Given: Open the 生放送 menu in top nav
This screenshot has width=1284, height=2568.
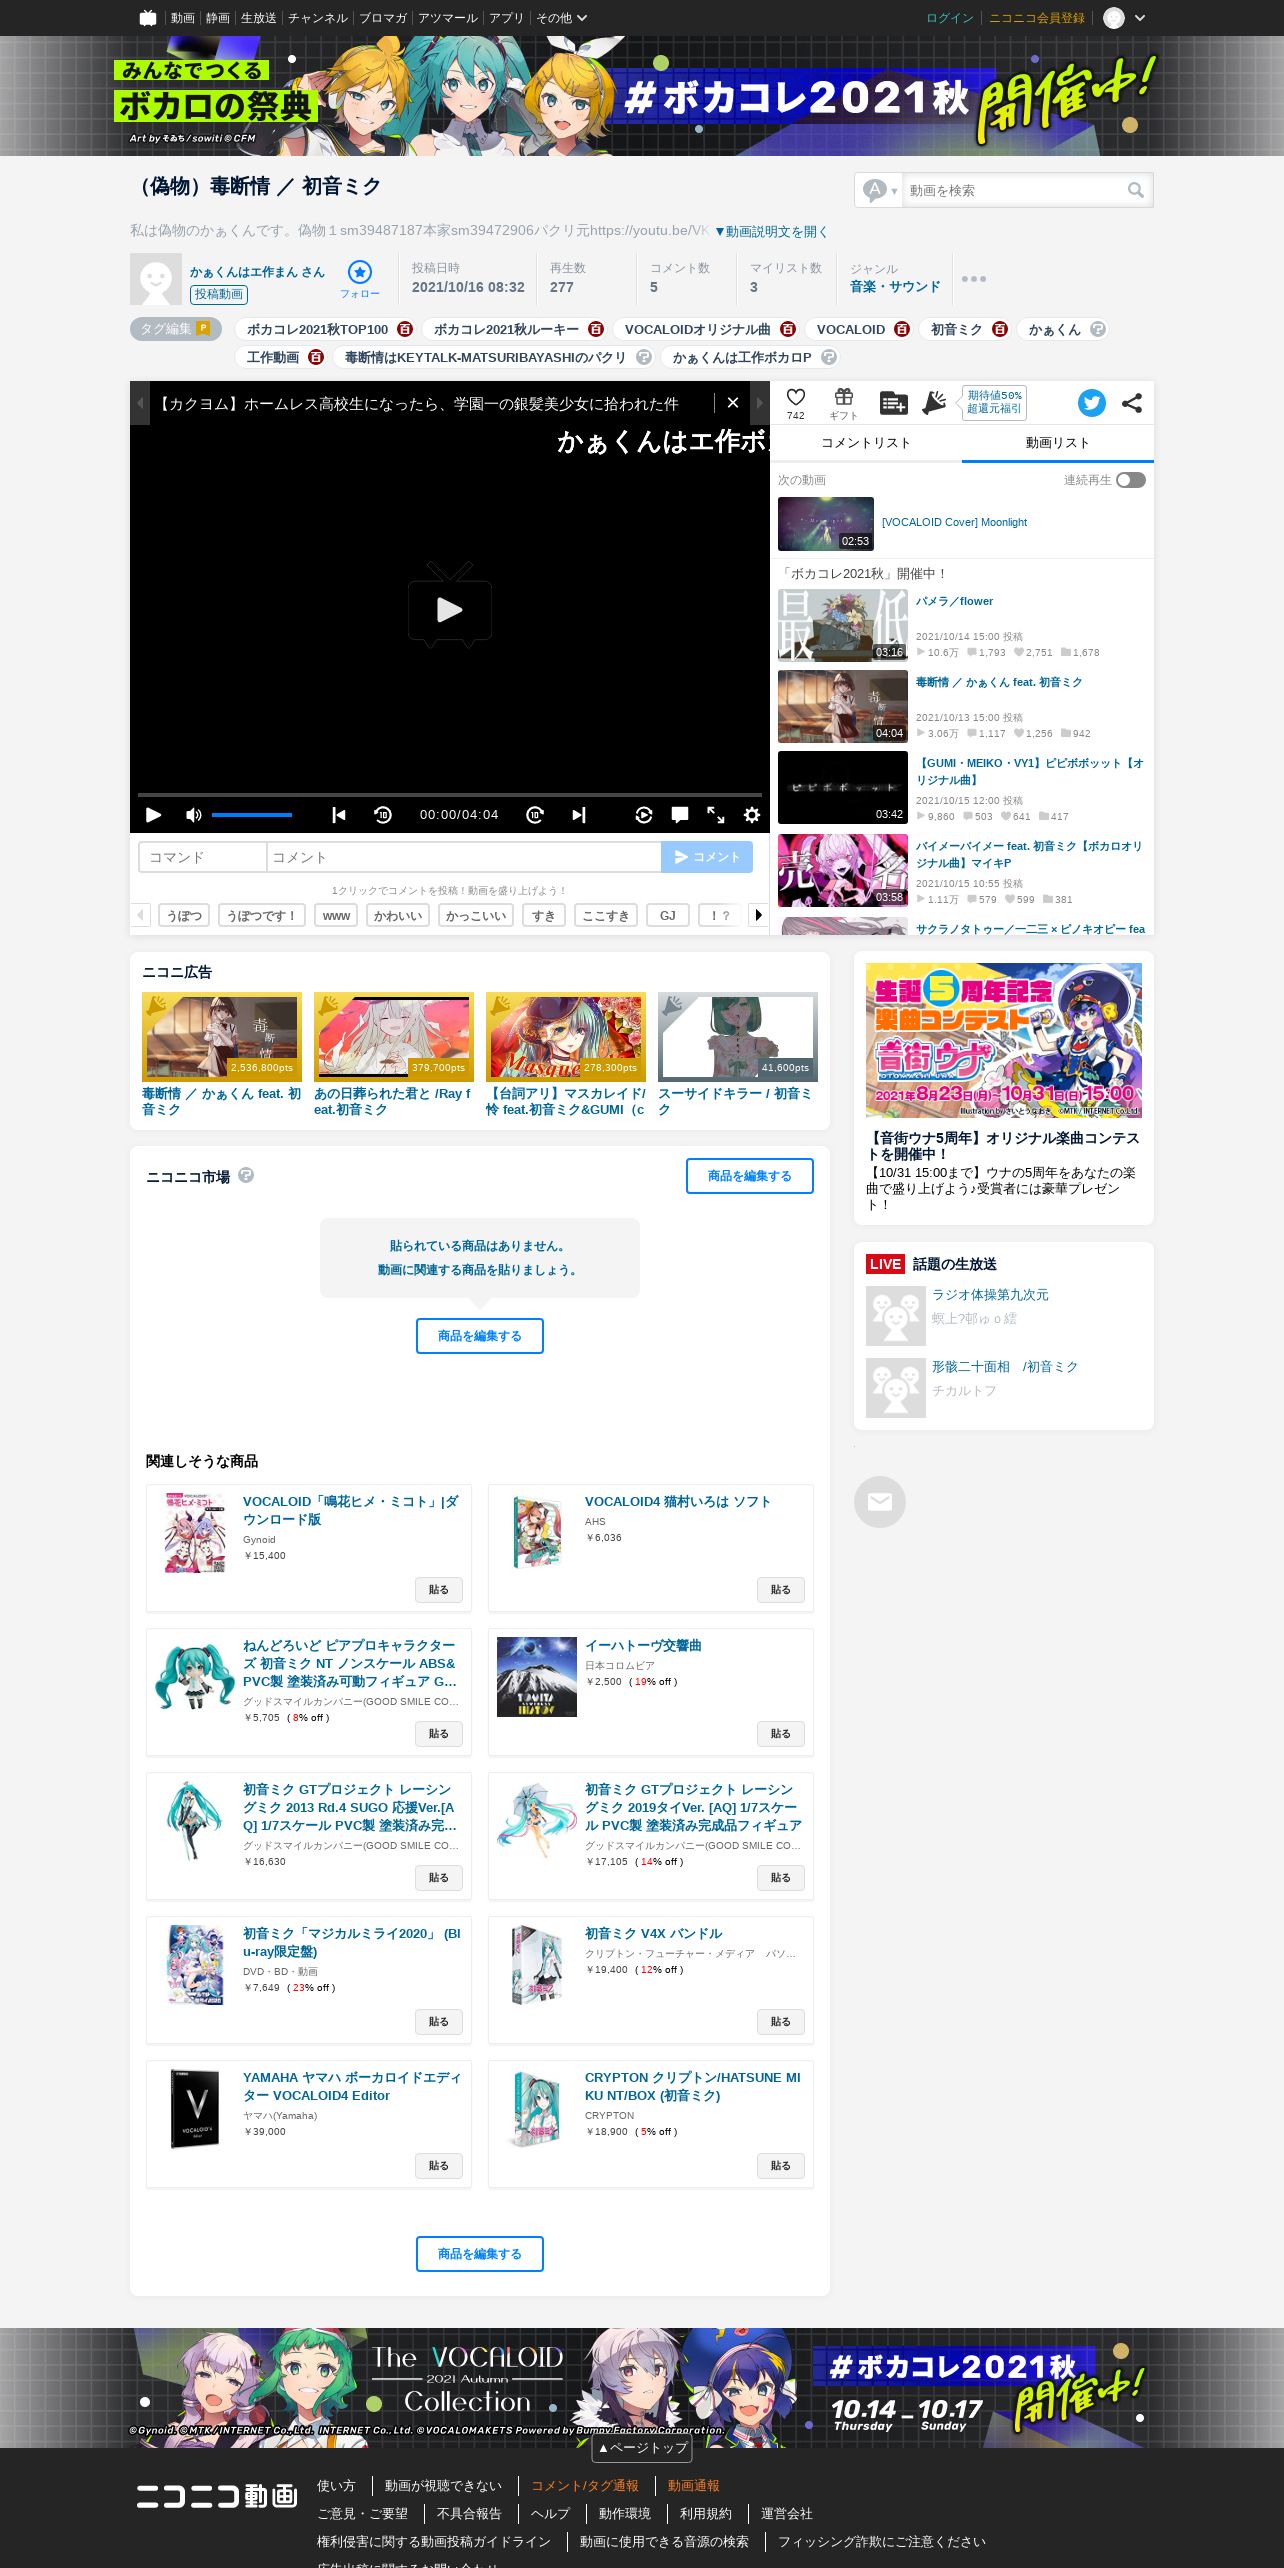Looking at the screenshot, I should [258, 18].
